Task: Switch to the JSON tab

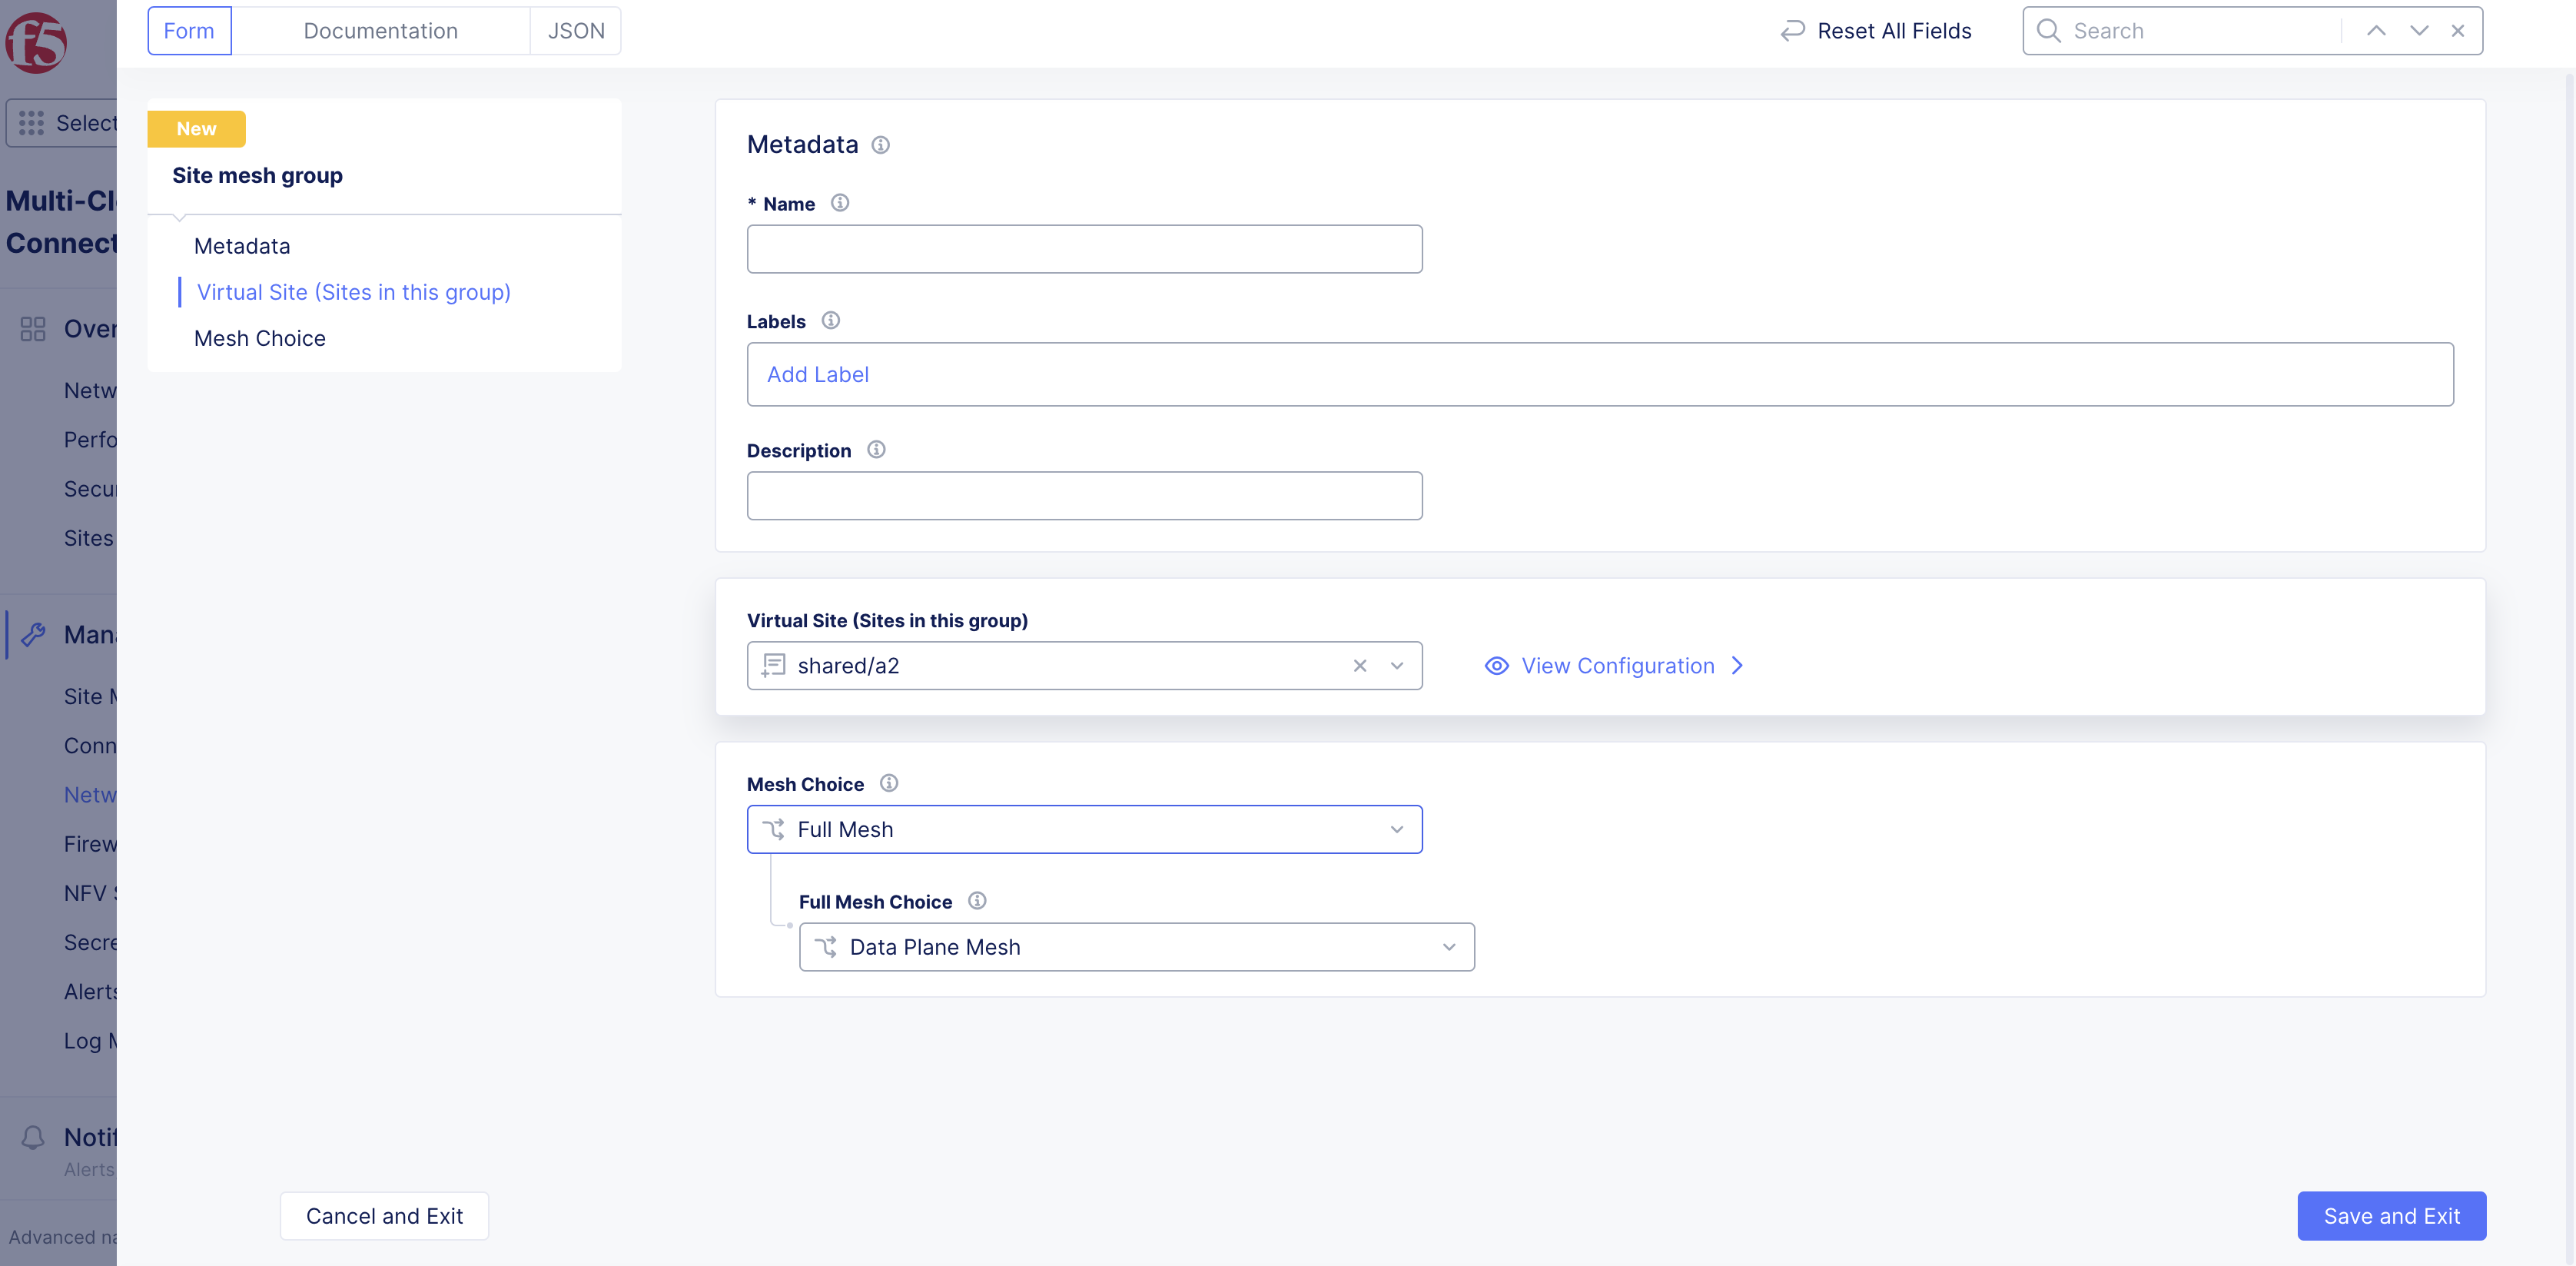Action: tap(575, 31)
